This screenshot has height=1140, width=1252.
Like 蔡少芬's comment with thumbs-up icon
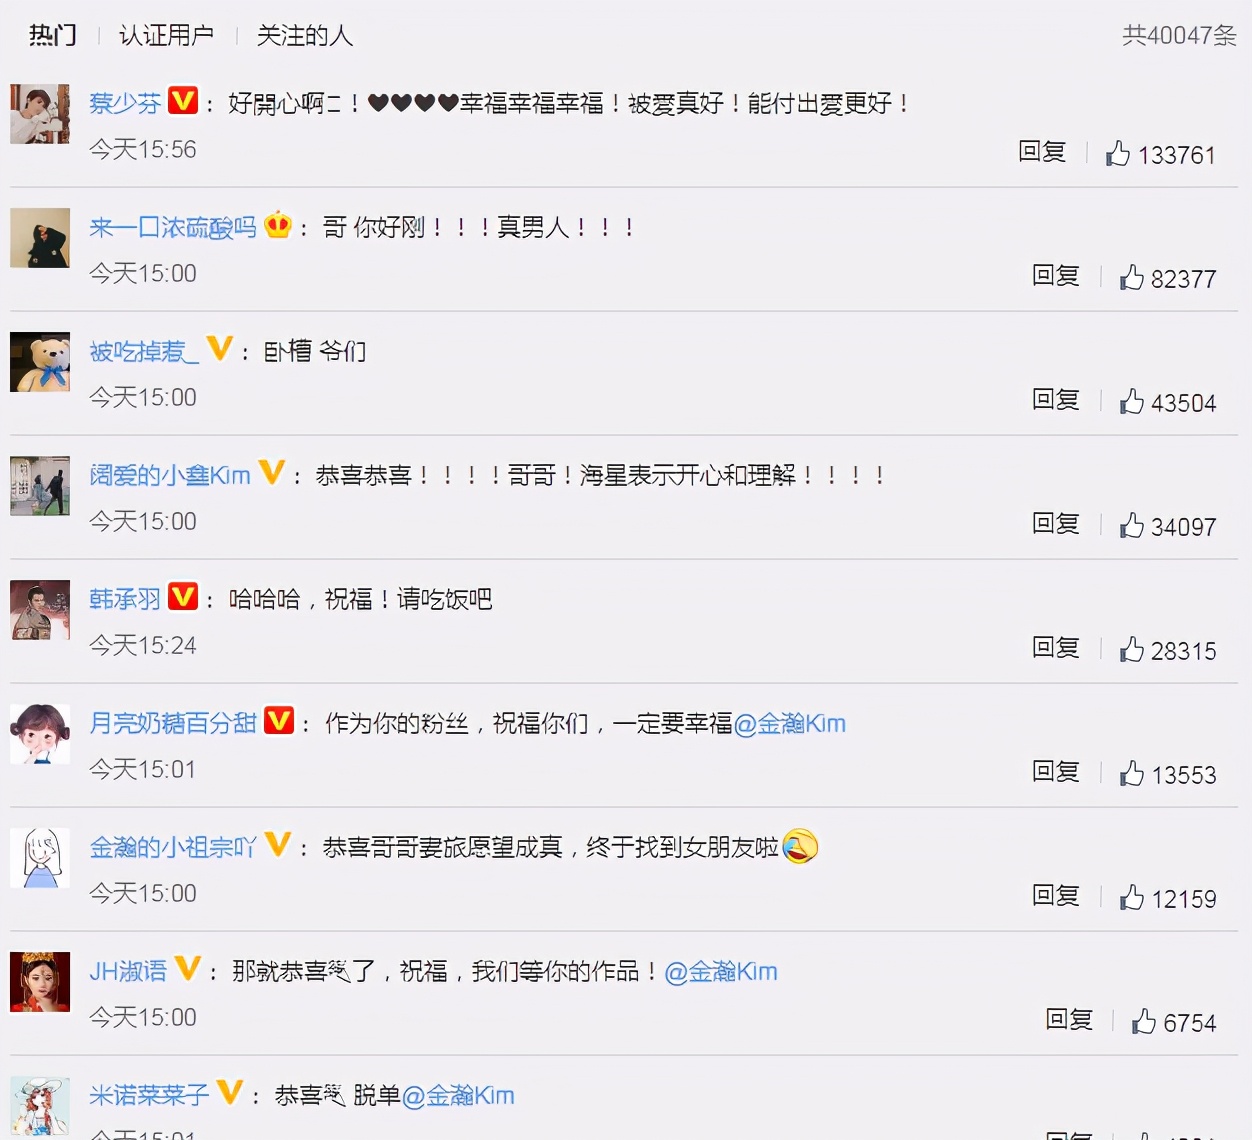pos(1118,153)
